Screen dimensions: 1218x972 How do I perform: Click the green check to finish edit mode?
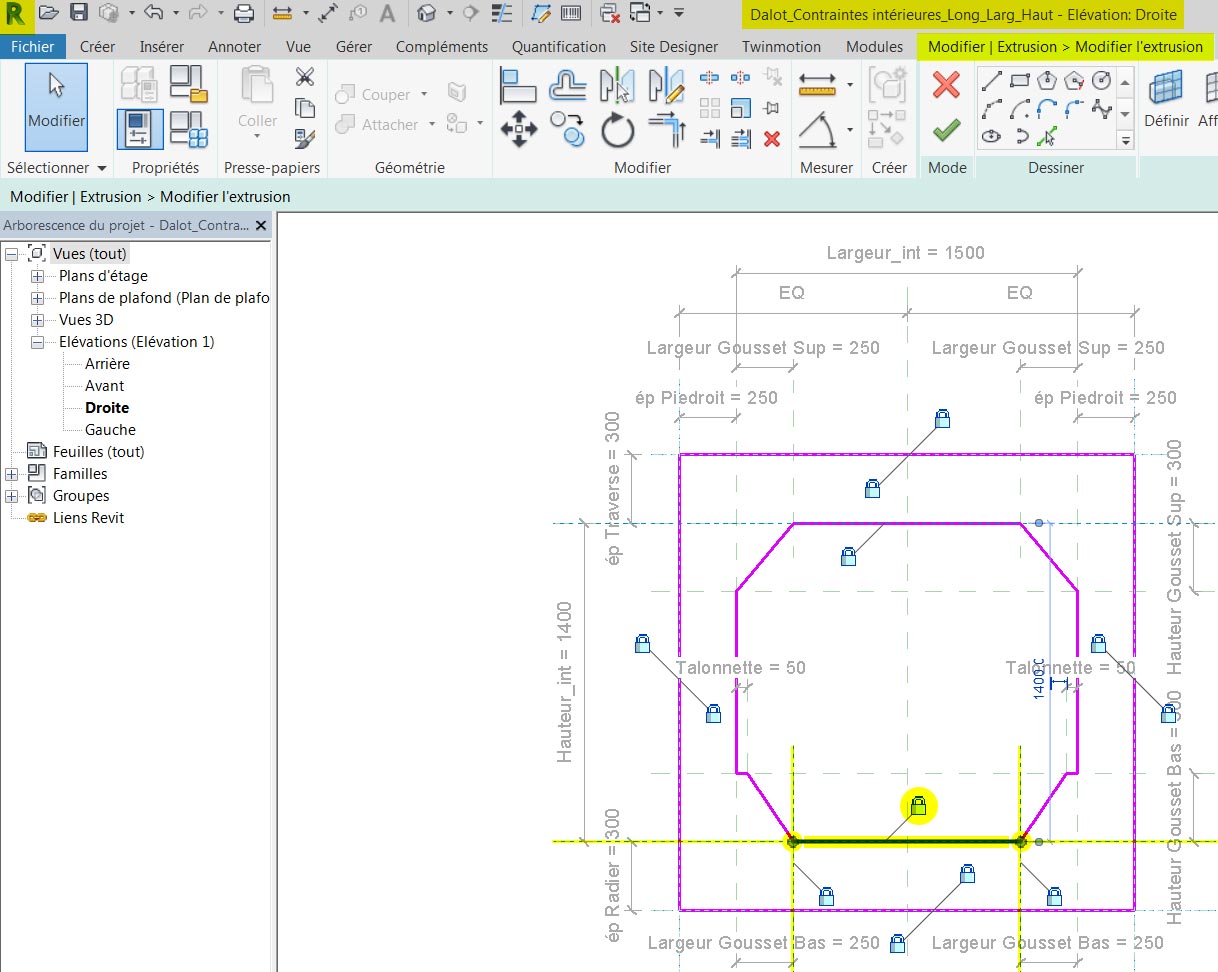coord(946,128)
